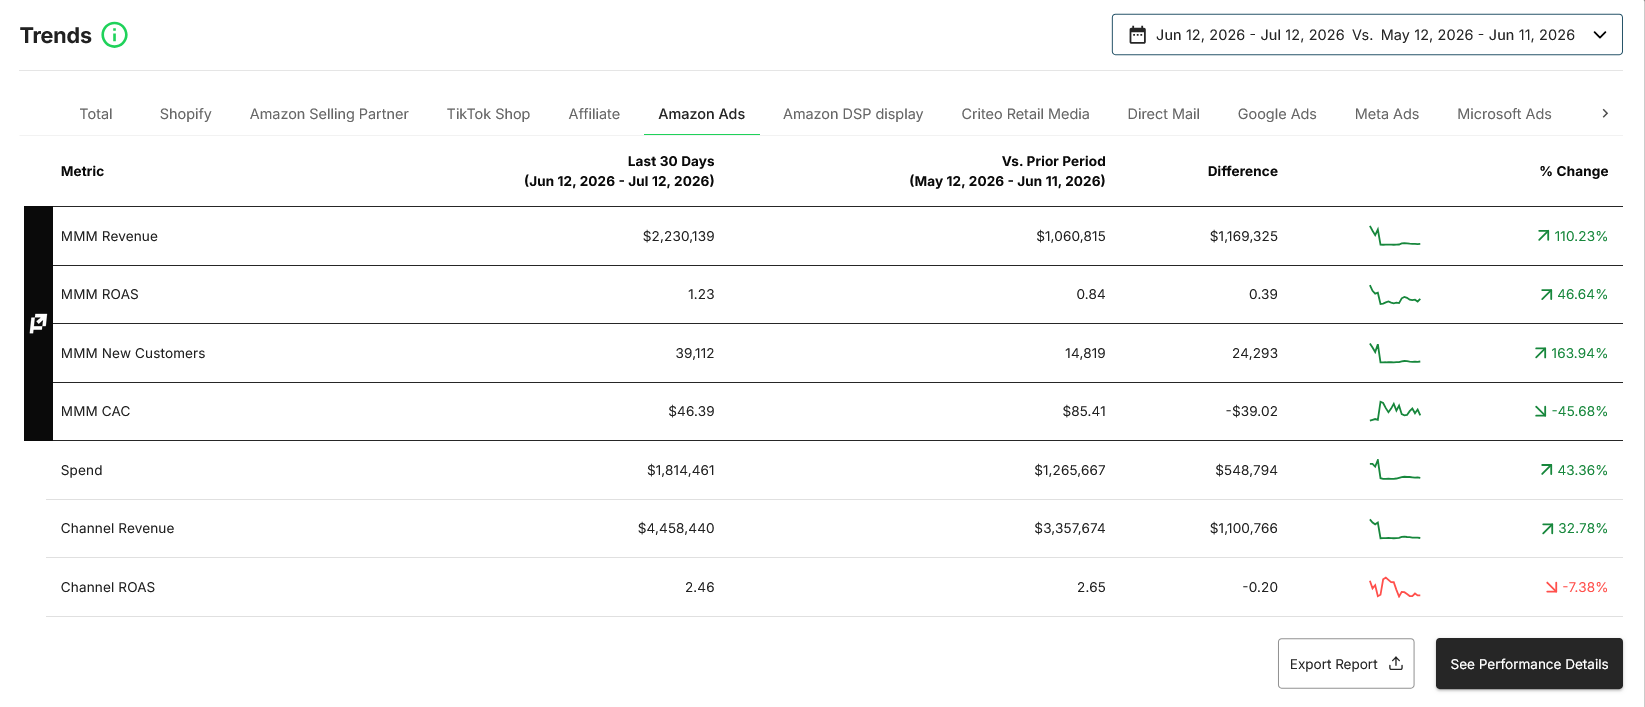Open the Microsoft Ads tab

(1504, 114)
